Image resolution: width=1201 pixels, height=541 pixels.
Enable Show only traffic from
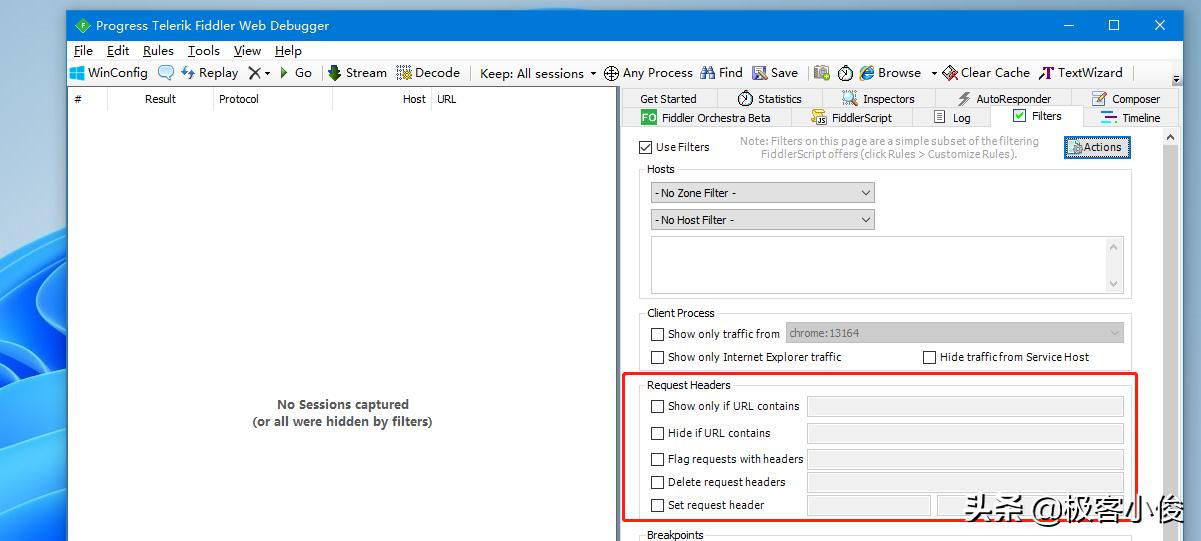tap(657, 334)
